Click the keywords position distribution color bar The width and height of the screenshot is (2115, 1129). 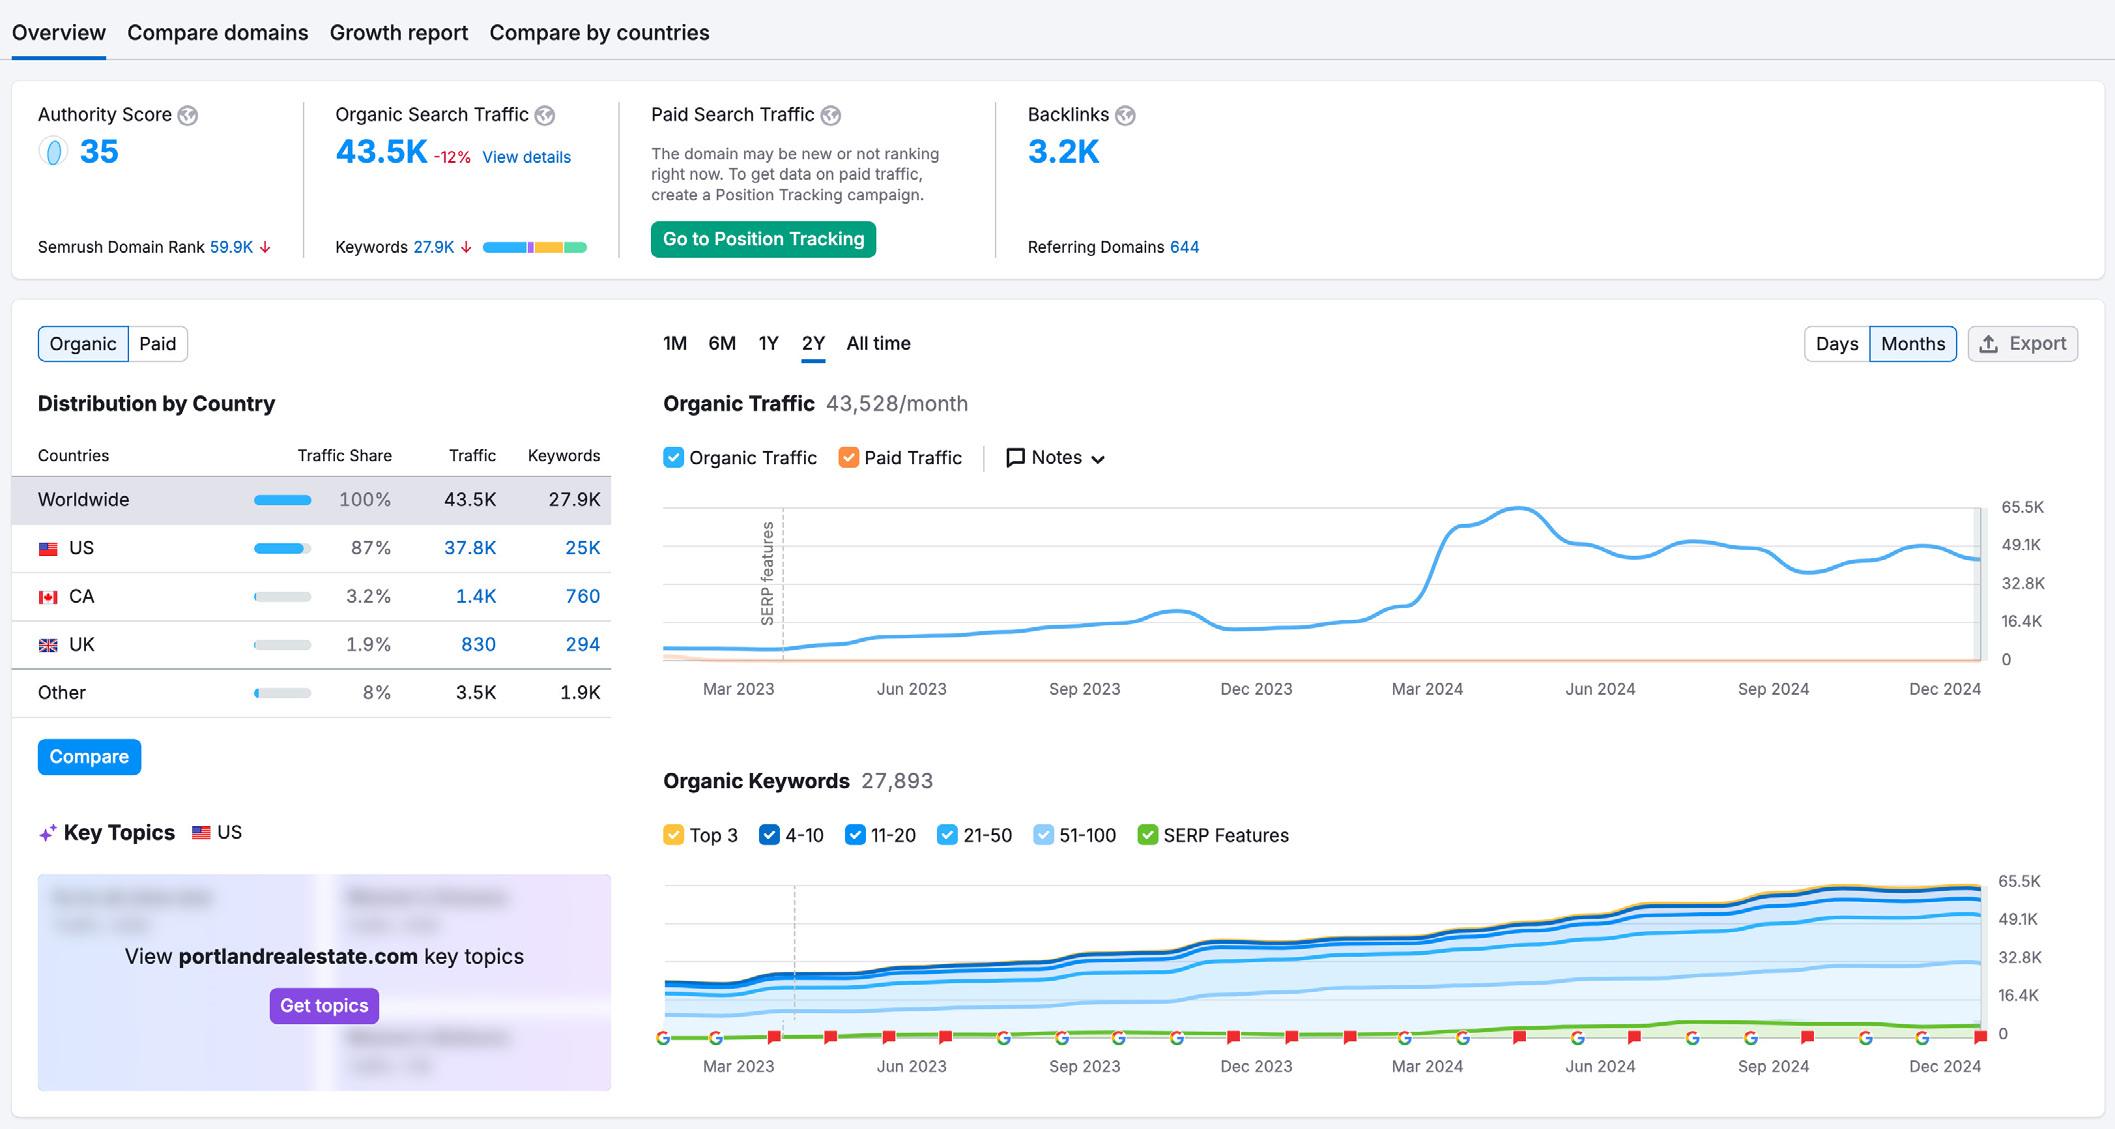[534, 247]
